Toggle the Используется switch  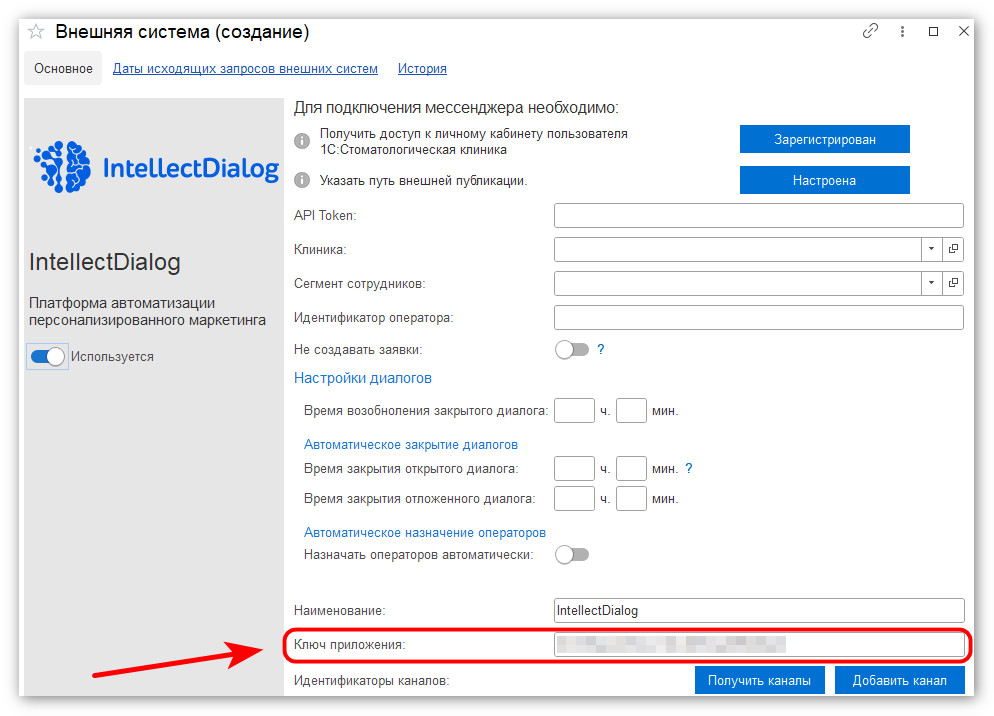point(48,356)
